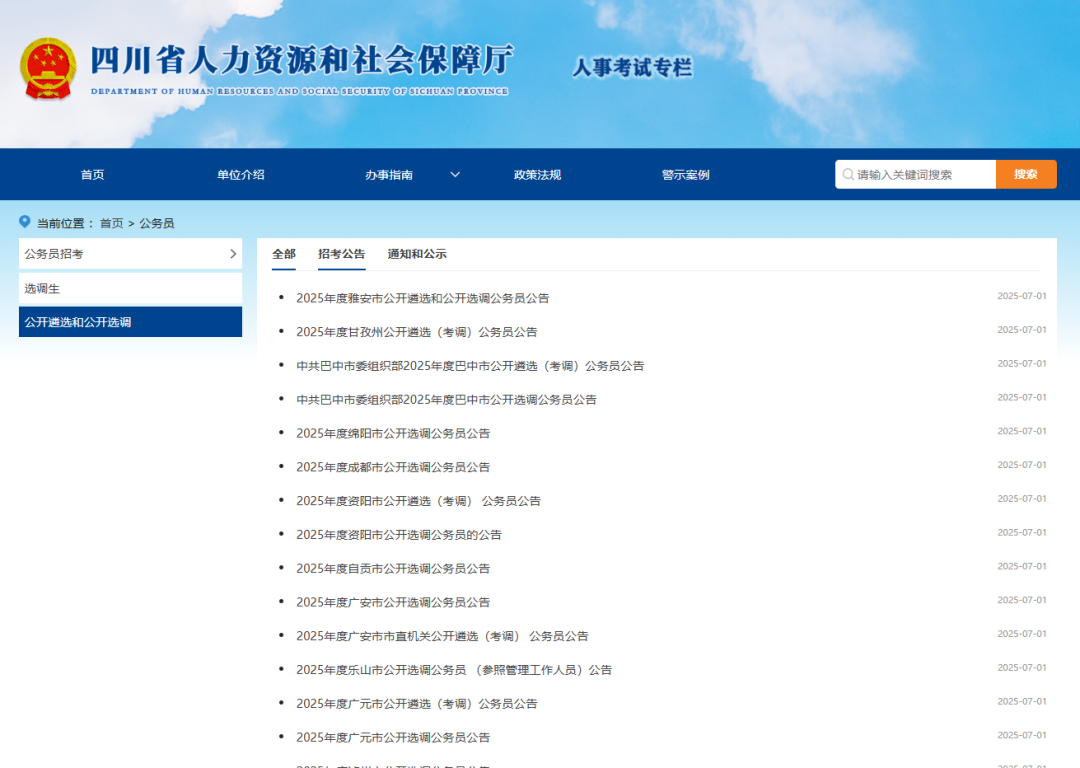The width and height of the screenshot is (1080, 768).
Task: Switch to the 全部 tab
Action: click(x=284, y=254)
